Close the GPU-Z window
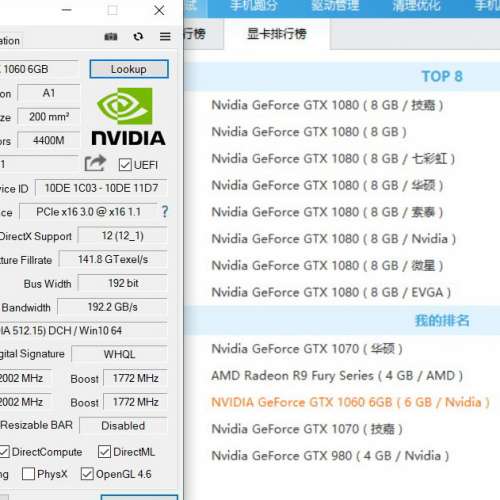This screenshot has height=500, width=500. (159, 10)
